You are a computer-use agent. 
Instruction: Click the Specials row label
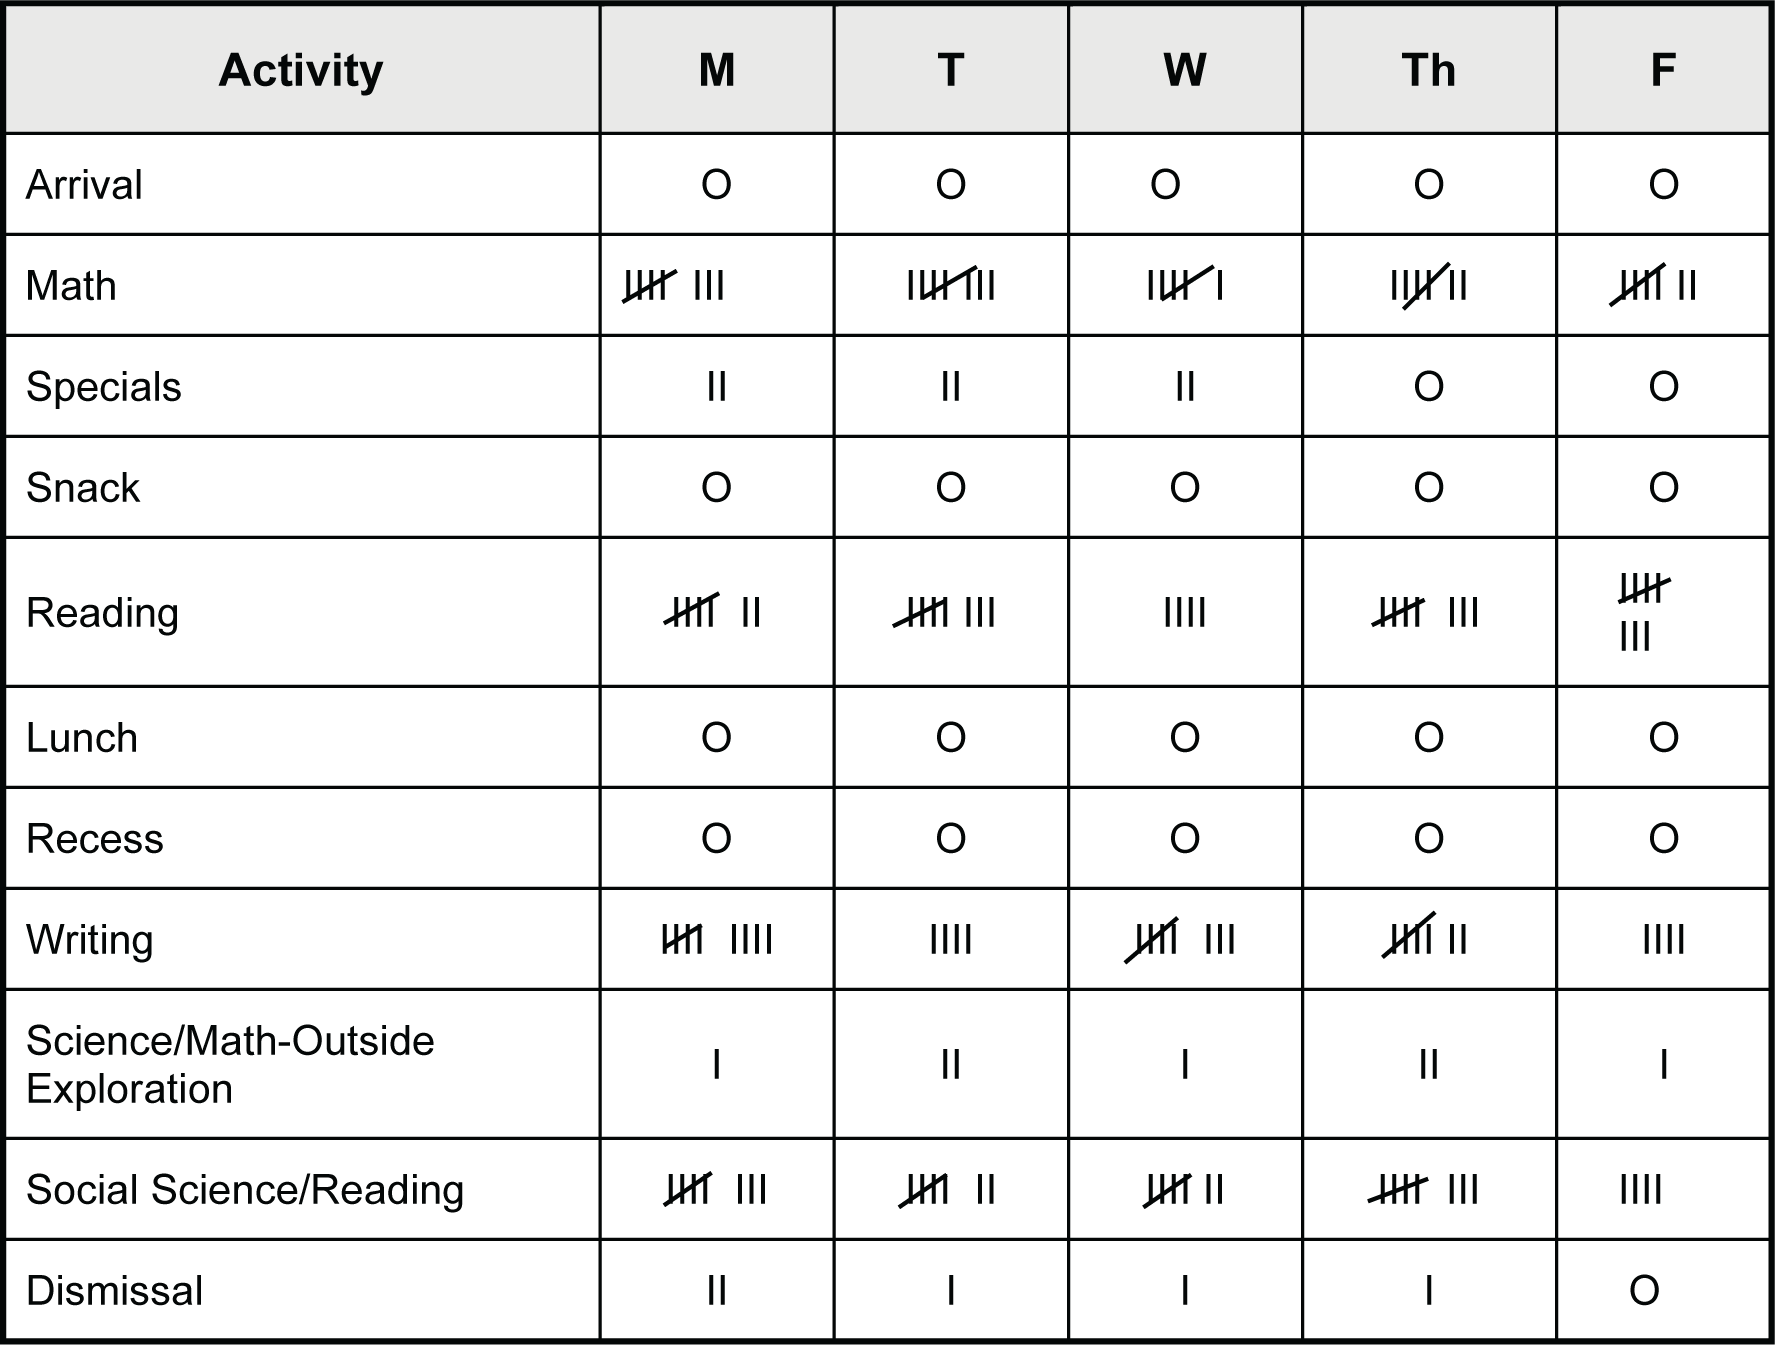tap(104, 387)
